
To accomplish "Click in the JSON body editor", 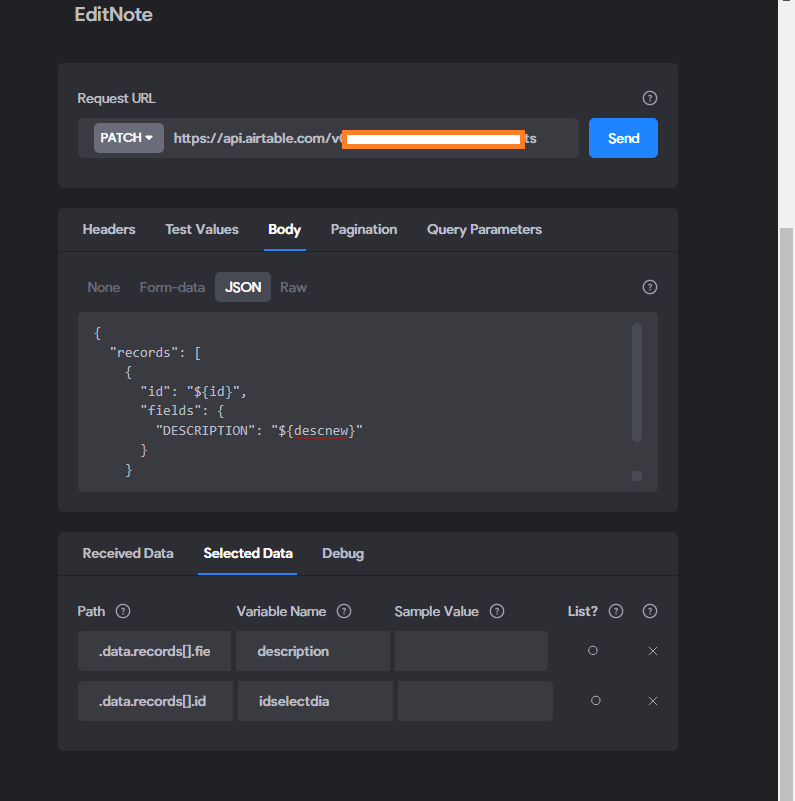I will pyautogui.click(x=368, y=402).
